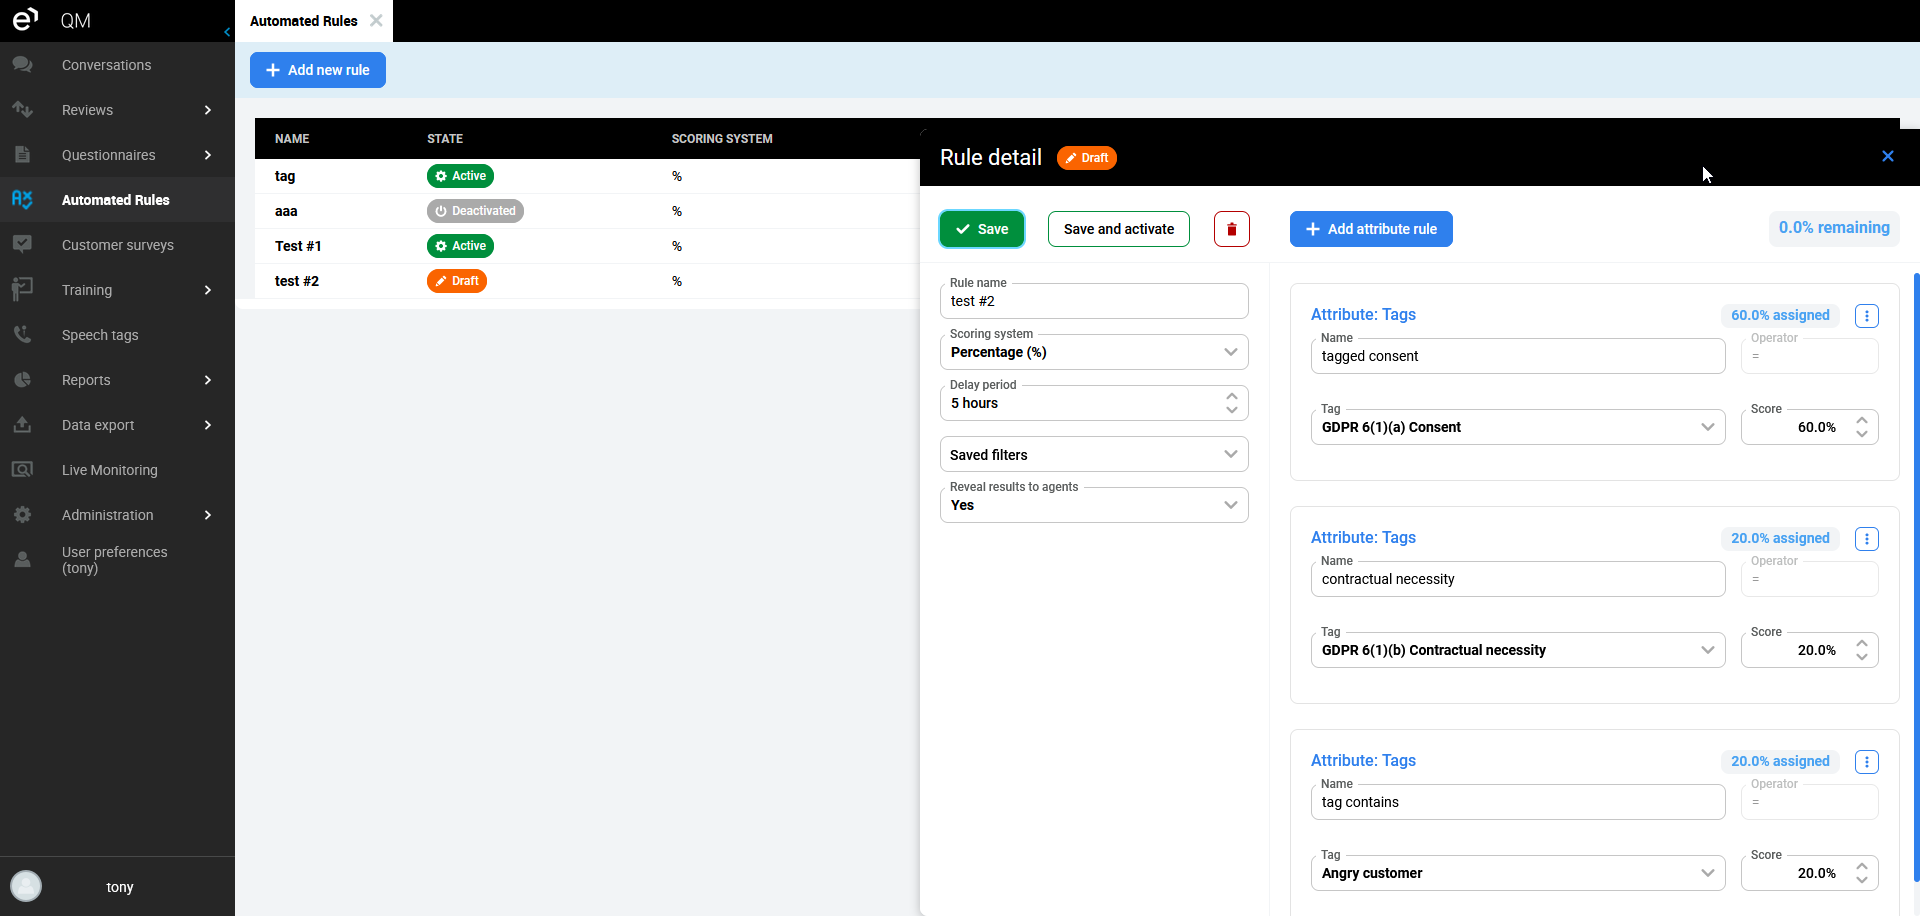Select Speech tags in the sidebar

point(100,335)
